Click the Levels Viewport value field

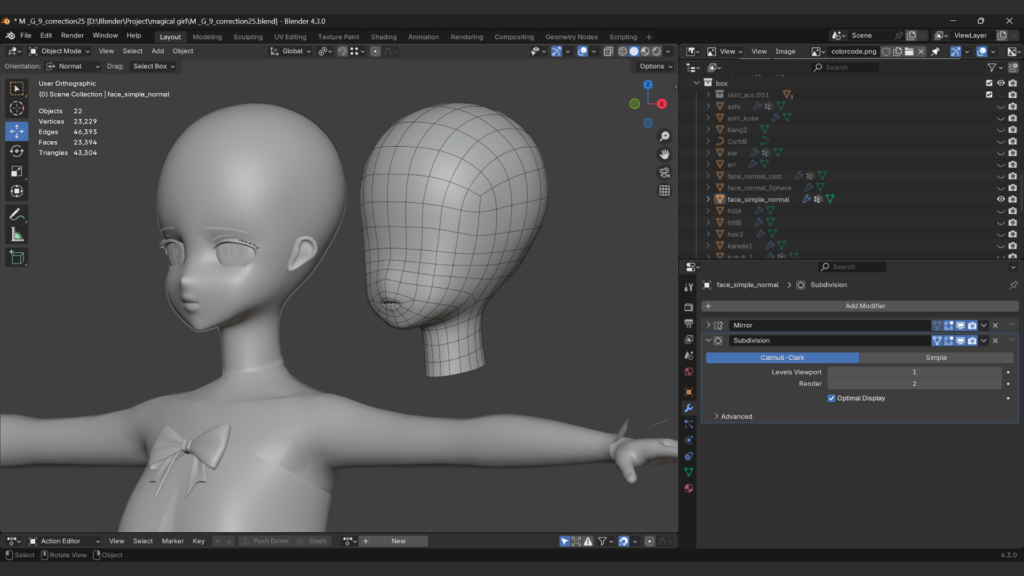[913, 372]
